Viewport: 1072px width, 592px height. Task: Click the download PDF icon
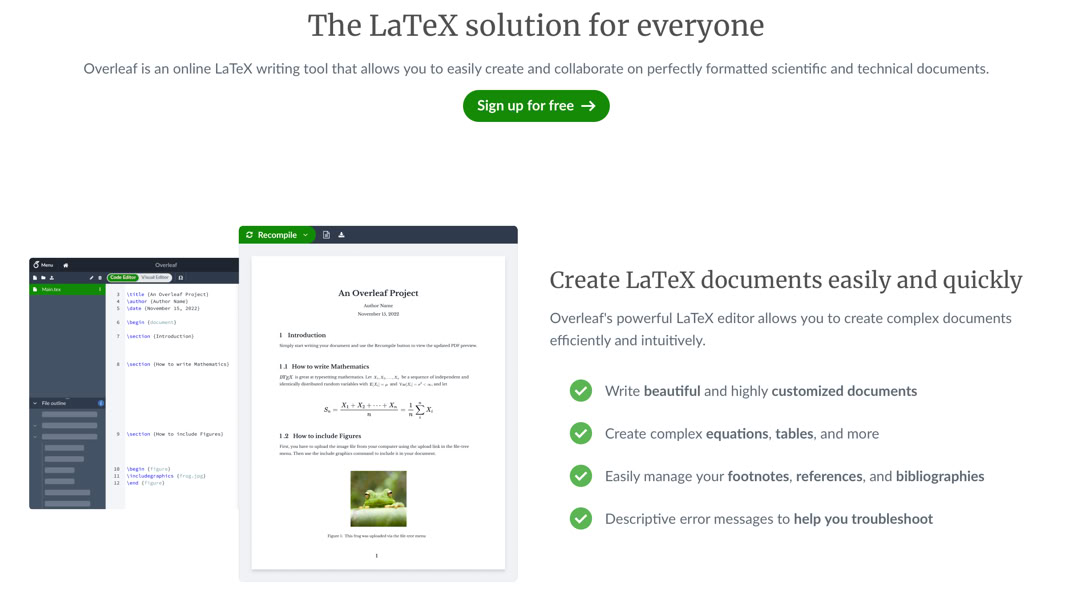pyautogui.click(x=341, y=235)
